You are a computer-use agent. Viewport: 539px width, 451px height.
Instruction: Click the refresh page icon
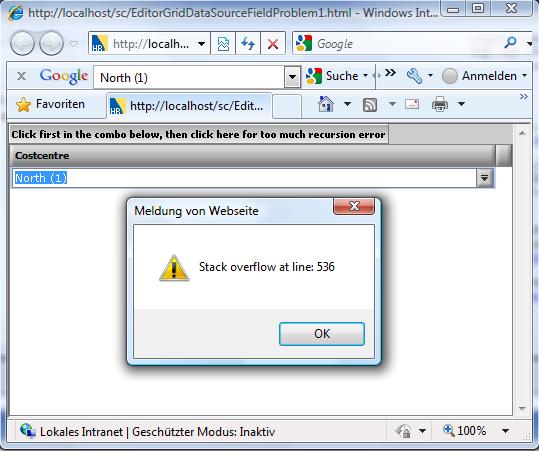click(x=248, y=44)
